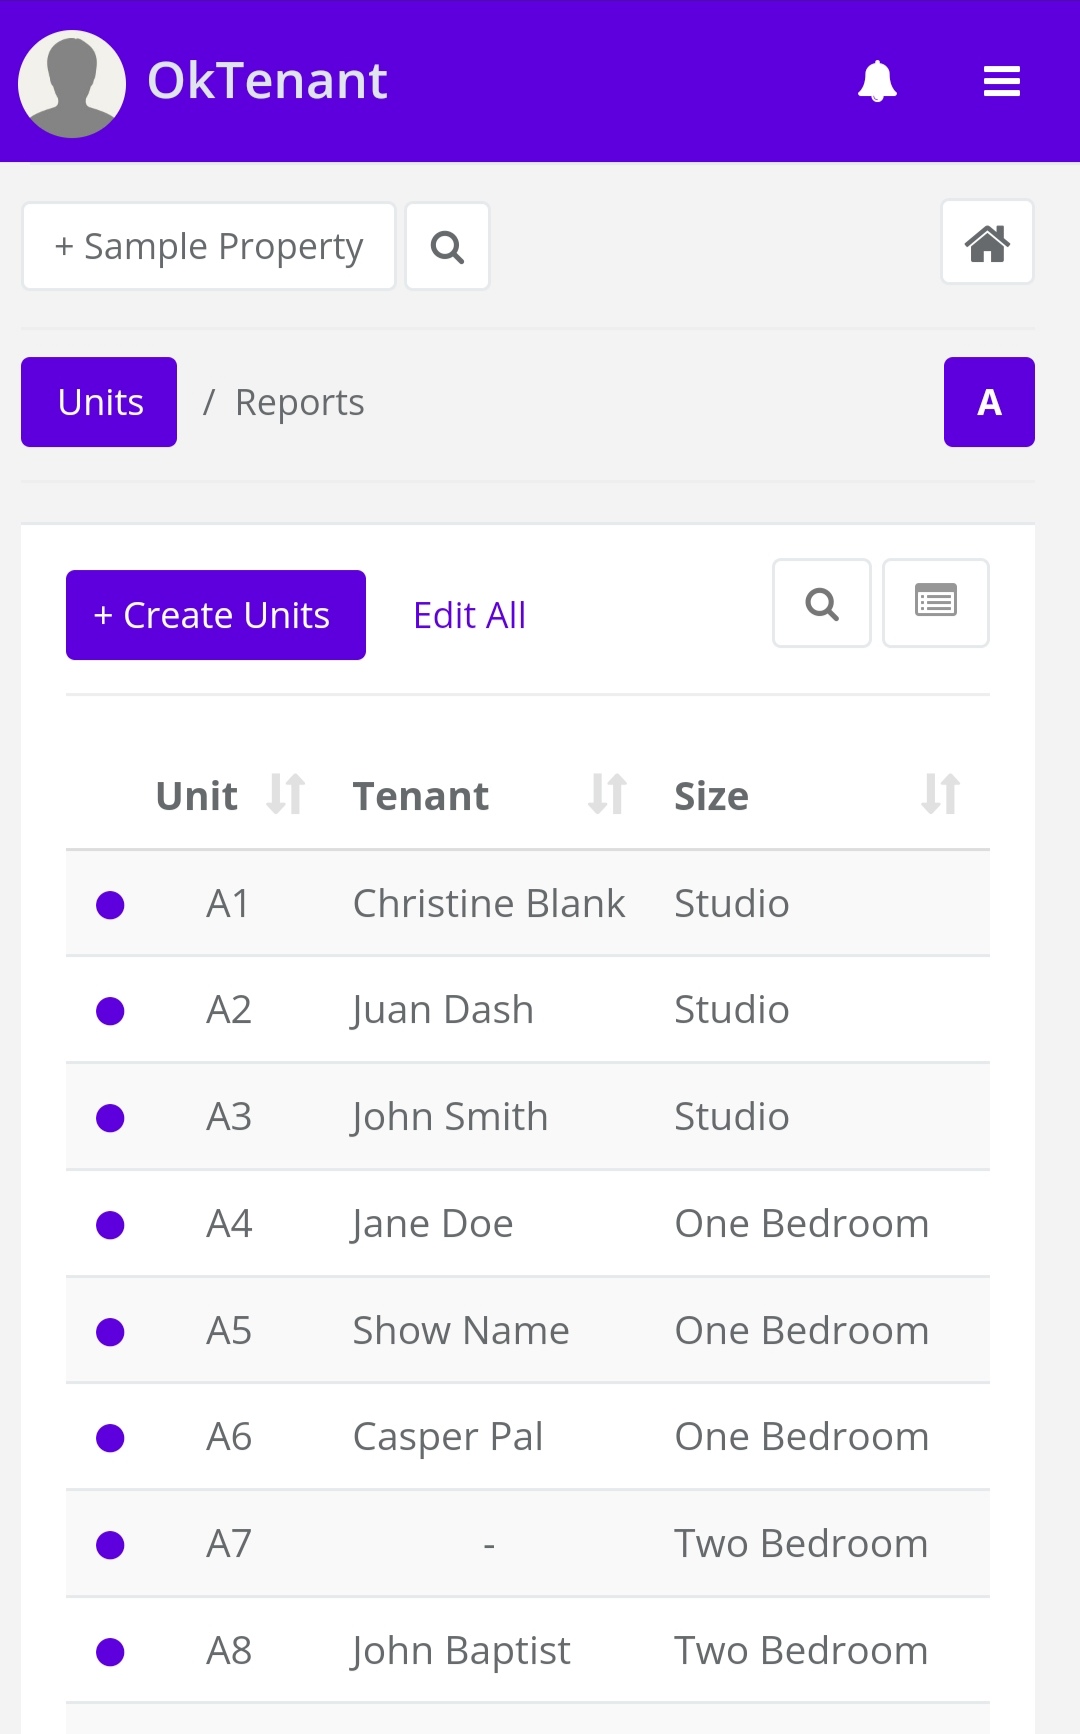Click the Edit All link
Screen dimensions: 1080x1734
(469, 615)
